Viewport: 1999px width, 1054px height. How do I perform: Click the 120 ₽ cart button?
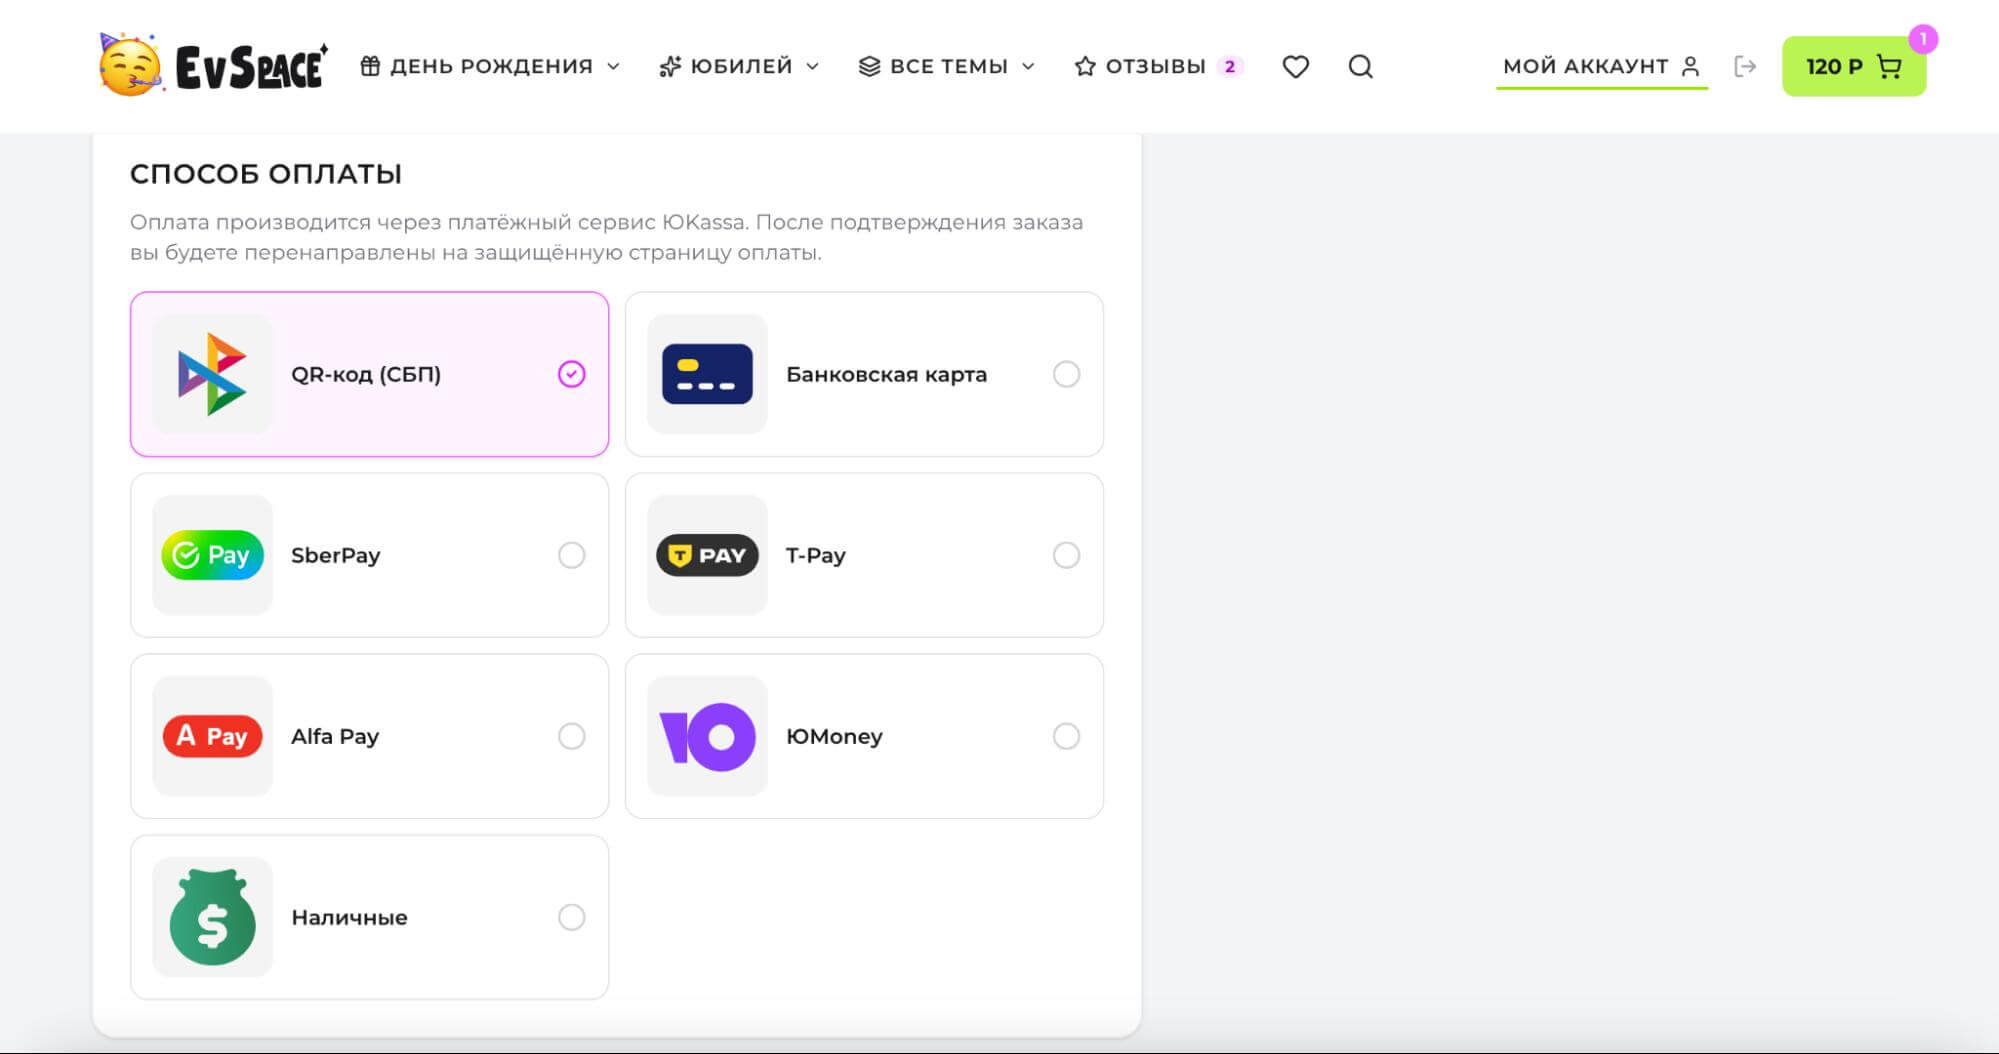point(1854,66)
